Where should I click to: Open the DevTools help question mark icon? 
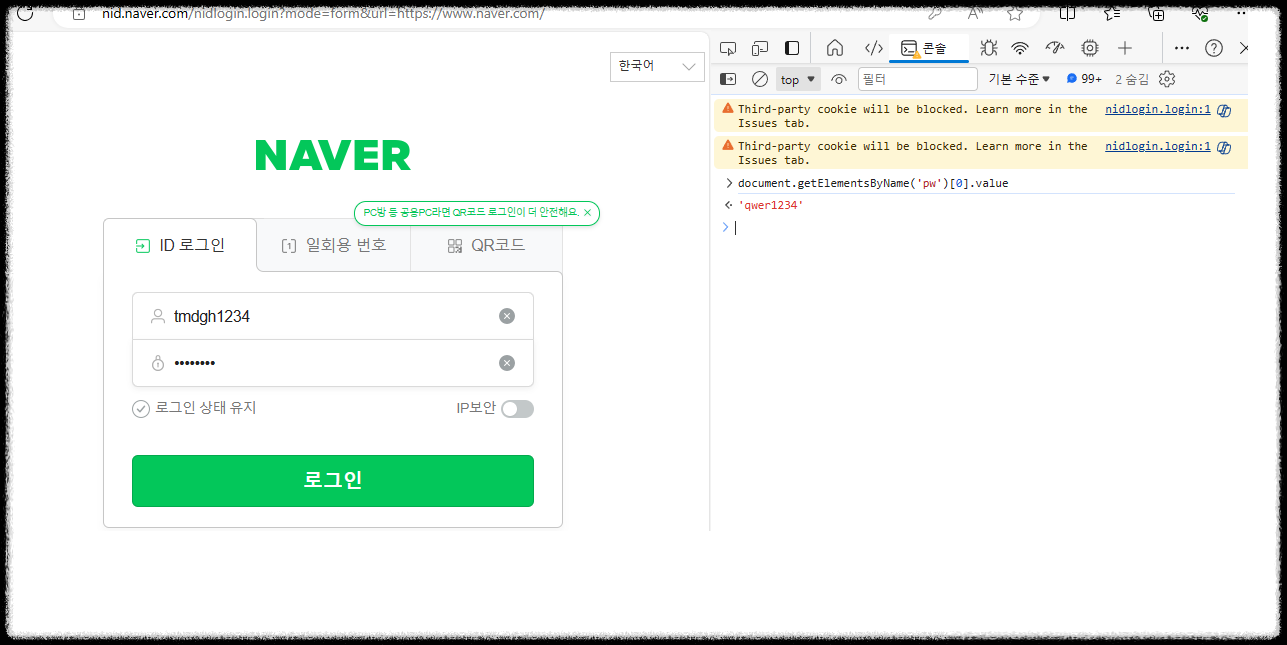coord(1214,48)
